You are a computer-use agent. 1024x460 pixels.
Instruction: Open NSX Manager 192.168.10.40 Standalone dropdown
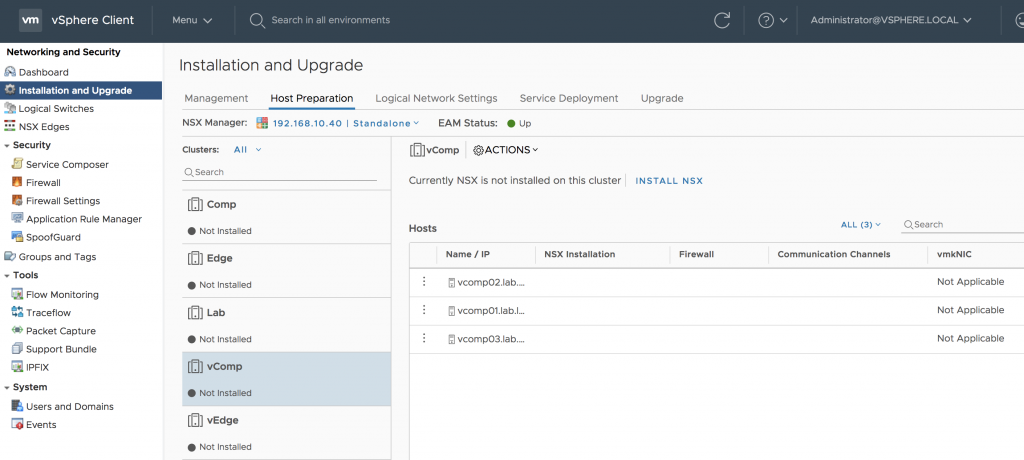(x=346, y=123)
